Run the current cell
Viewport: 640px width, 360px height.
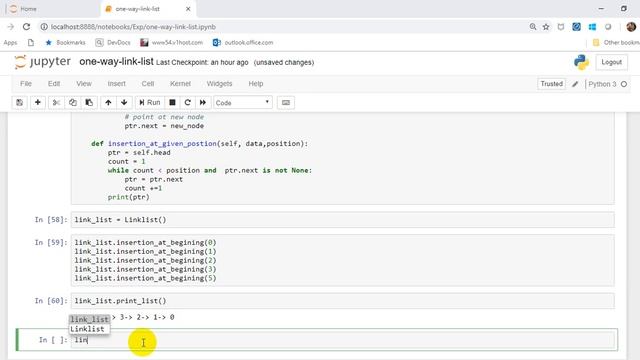[149, 102]
